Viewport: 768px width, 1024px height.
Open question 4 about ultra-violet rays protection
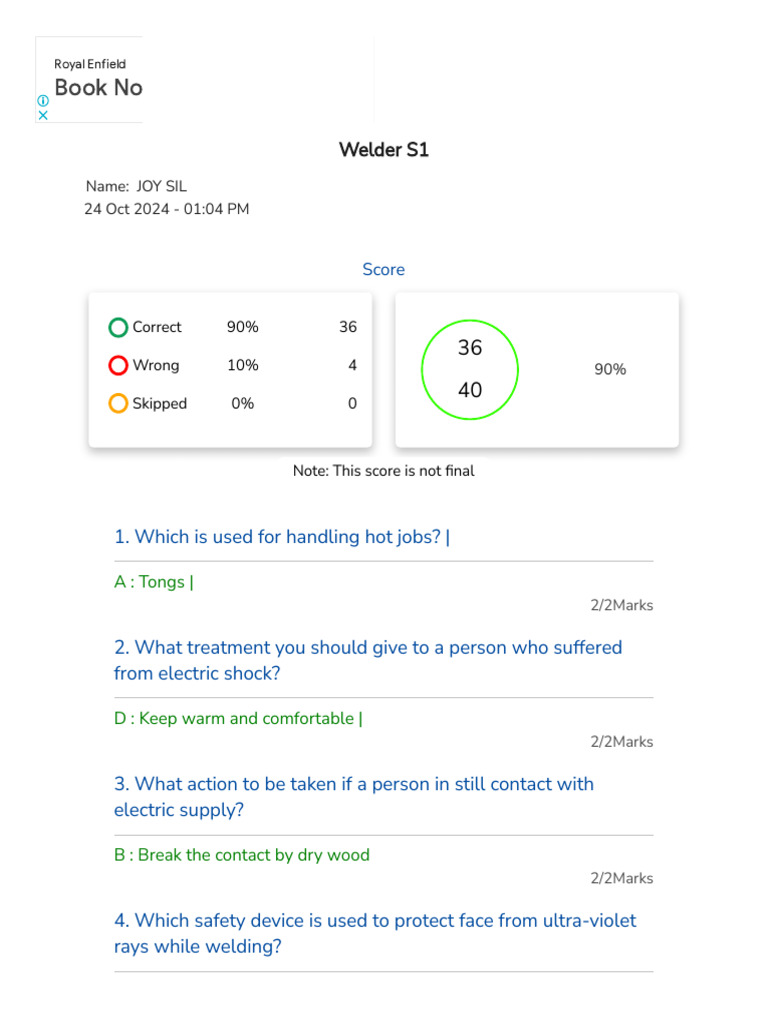374,933
